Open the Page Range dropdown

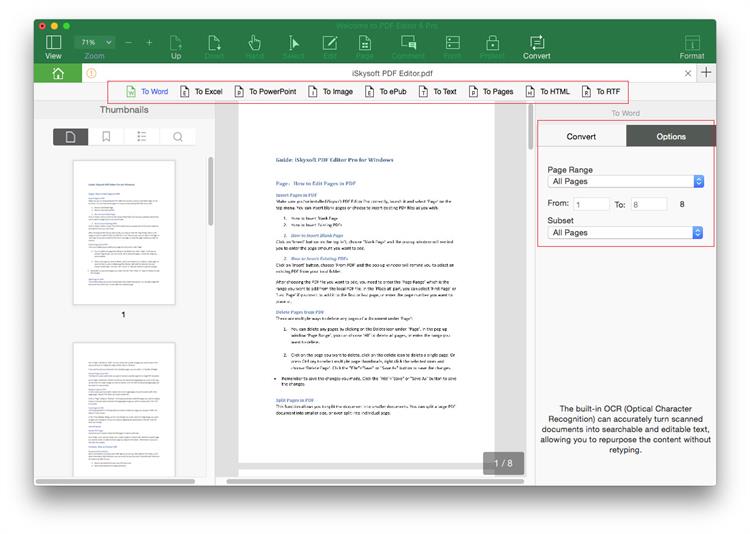626,181
